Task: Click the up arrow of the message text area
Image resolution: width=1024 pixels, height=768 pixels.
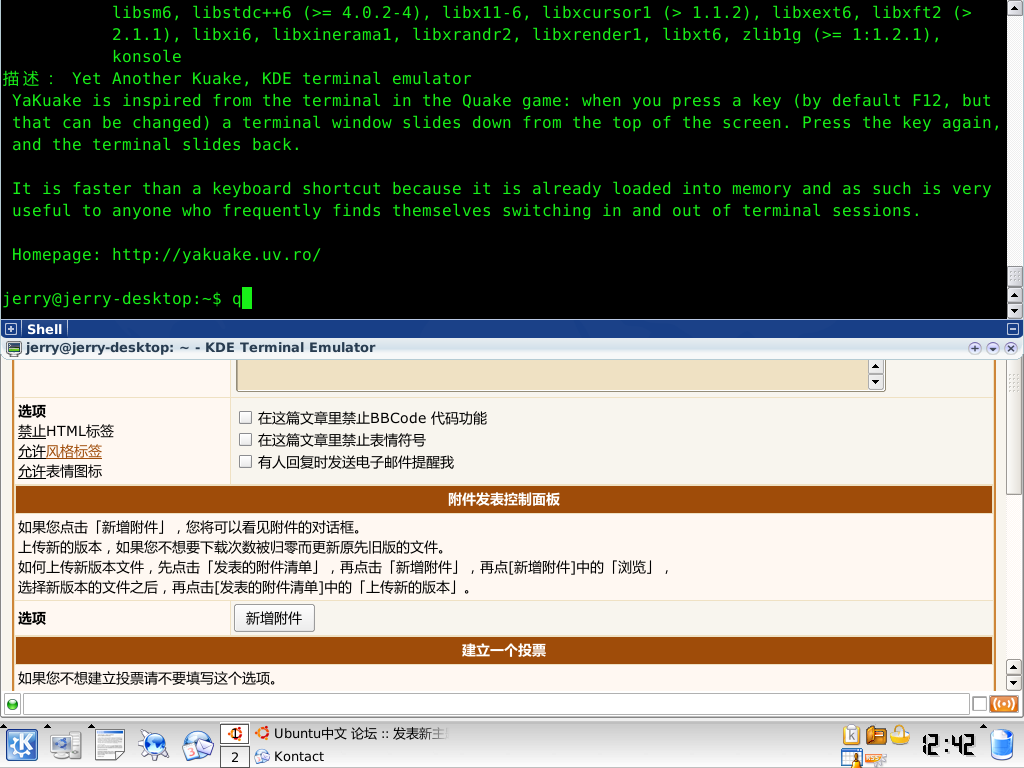Action: [x=876, y=366]
